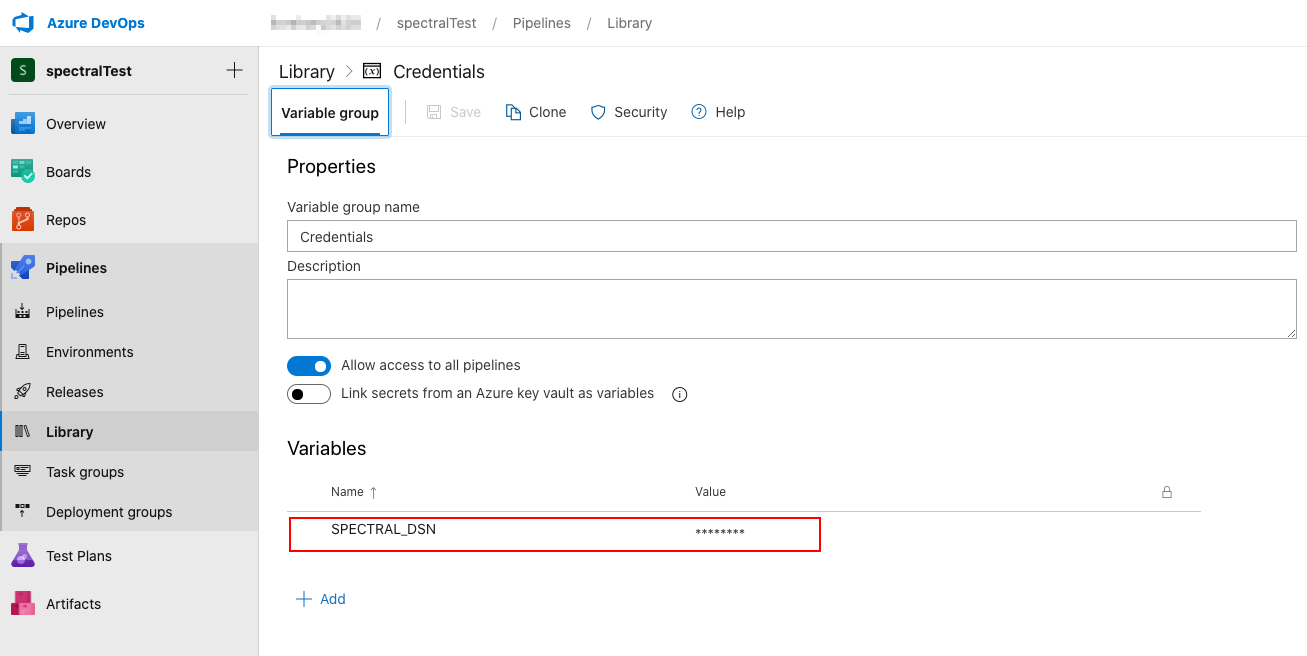Image resolution: width=1307 pixels, height=656 pixels.
Task: Click the variable group icon beside Credentials
Action: pyautogui.click(x=372, y=71)
